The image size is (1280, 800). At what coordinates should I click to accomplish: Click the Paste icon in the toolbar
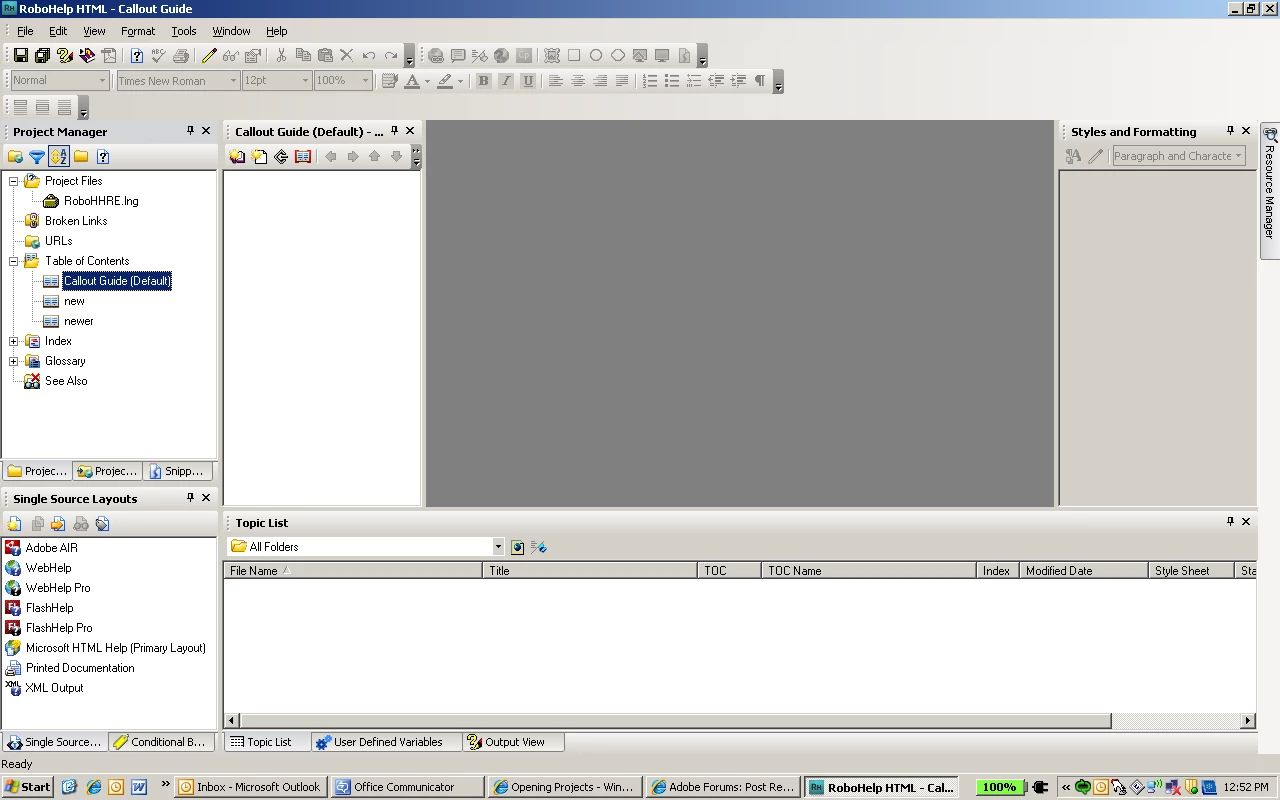(325, 56)
